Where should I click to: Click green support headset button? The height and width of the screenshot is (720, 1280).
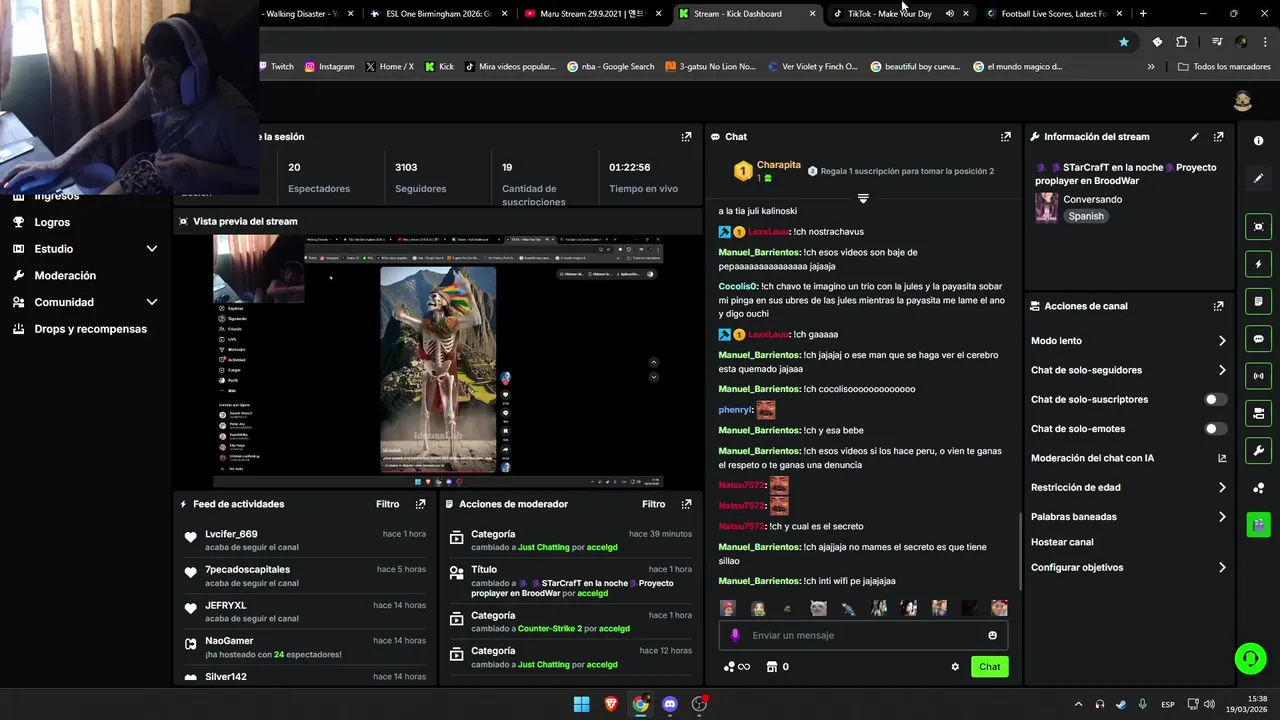pos(1250,658)
